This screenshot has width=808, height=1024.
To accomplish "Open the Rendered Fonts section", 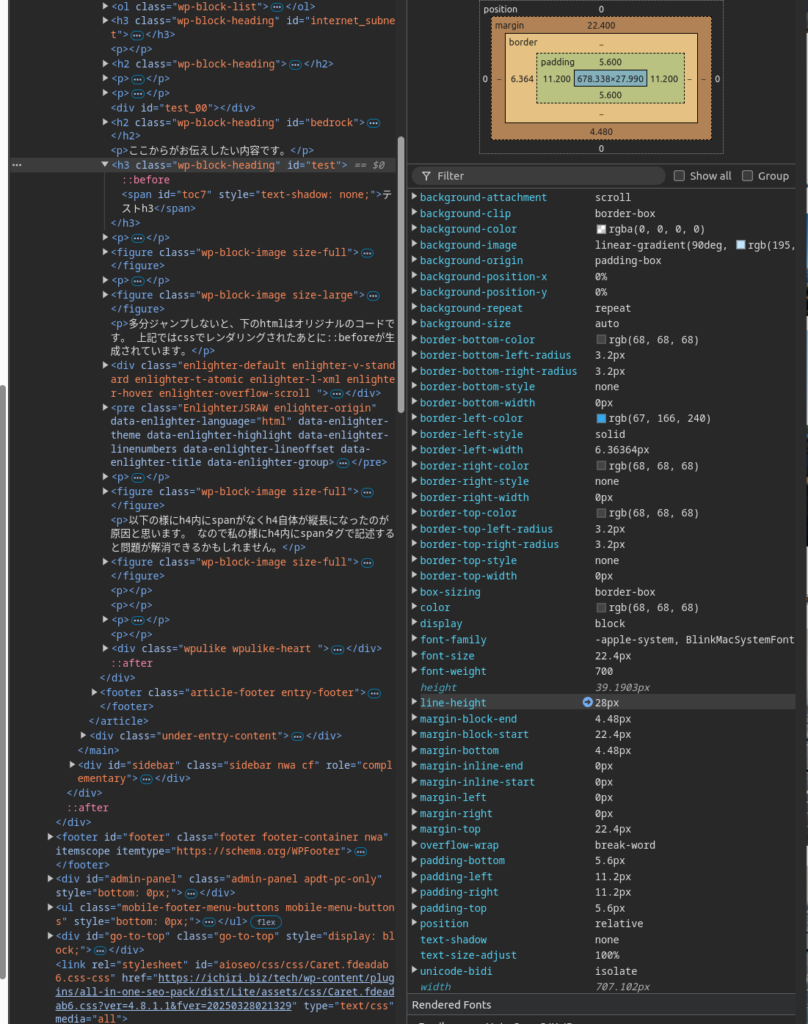I will [x=451, y=1005].
